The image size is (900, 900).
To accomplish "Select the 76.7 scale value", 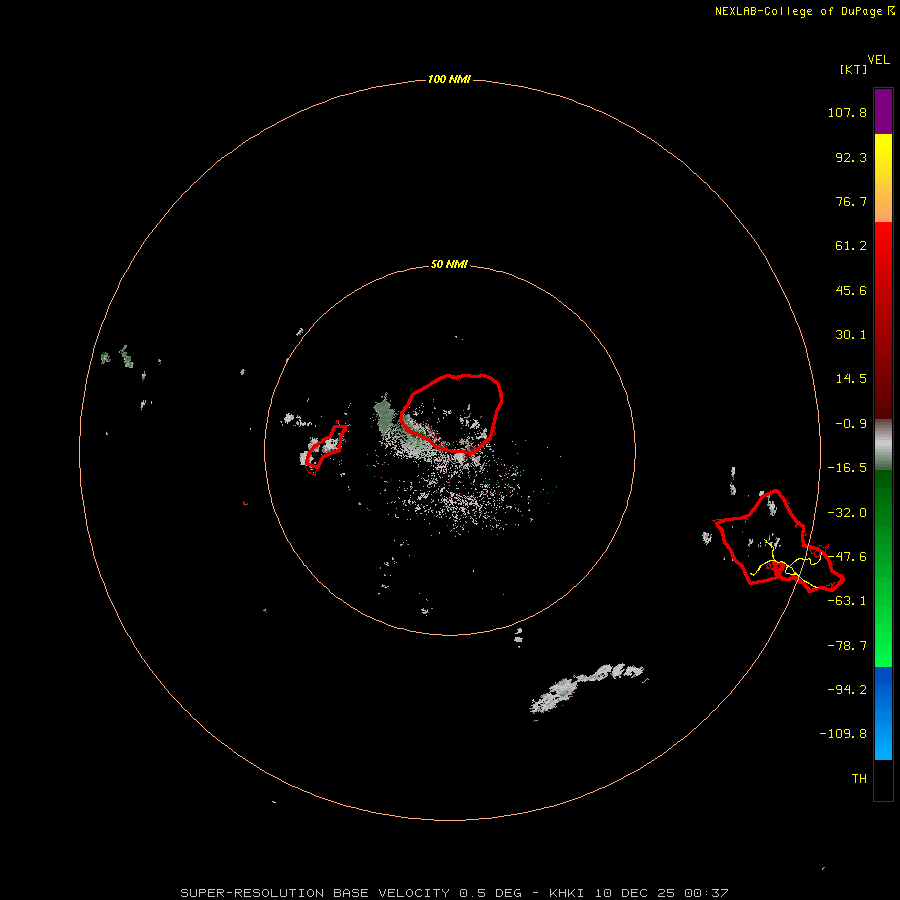I will 851,201.
